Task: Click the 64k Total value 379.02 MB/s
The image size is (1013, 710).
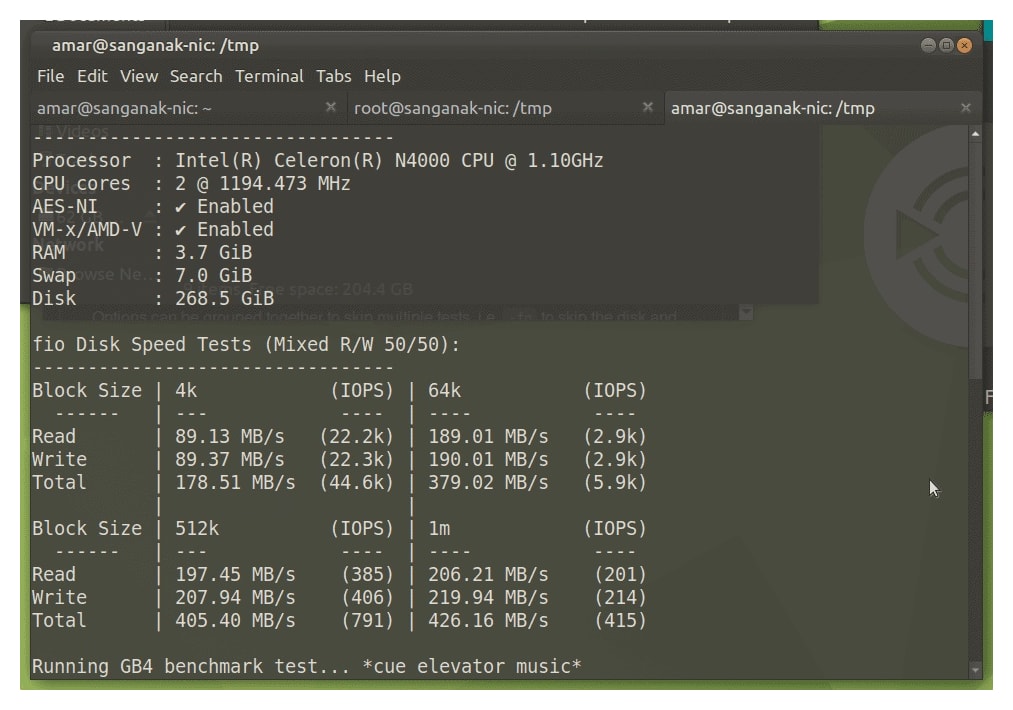Action: pos(488,482)
